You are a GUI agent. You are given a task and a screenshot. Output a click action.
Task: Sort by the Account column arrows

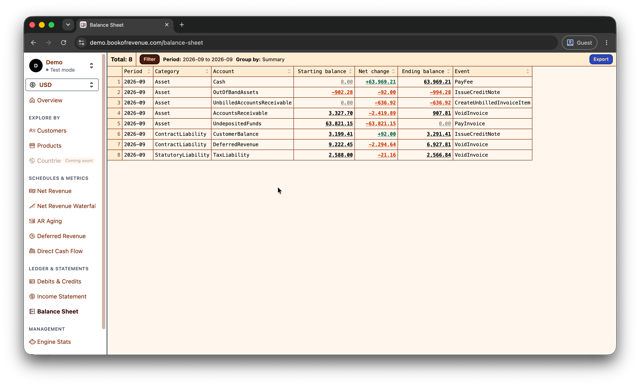(x=289, y=71)
